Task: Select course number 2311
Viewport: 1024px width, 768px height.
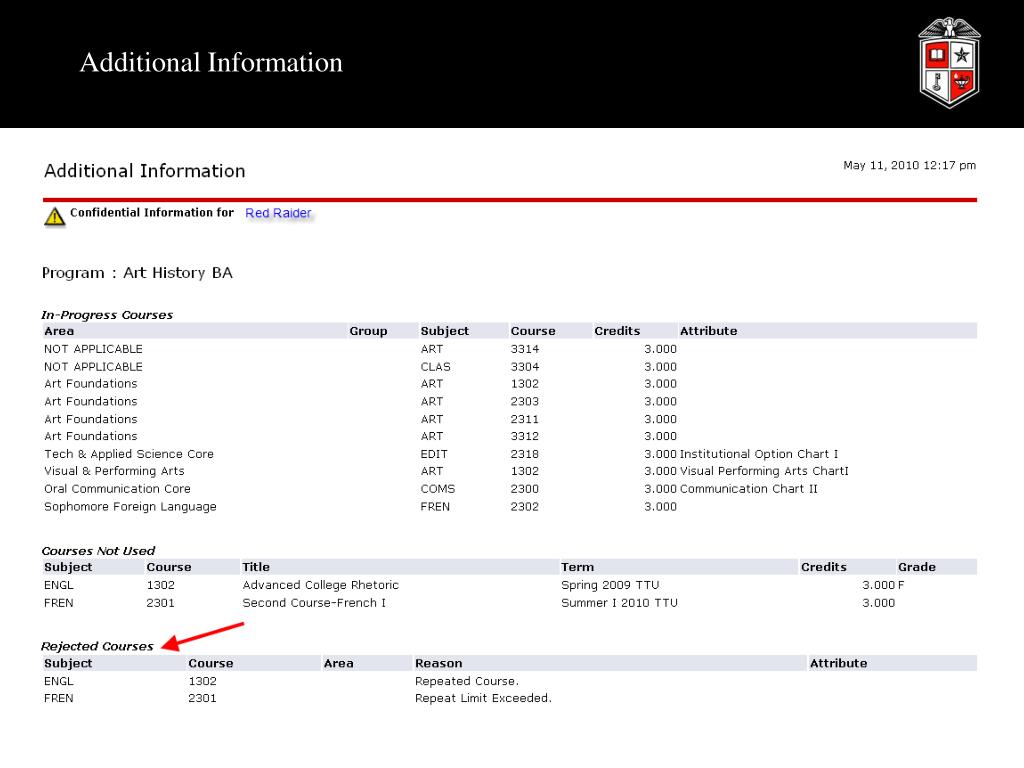Action: pos(524,419)
